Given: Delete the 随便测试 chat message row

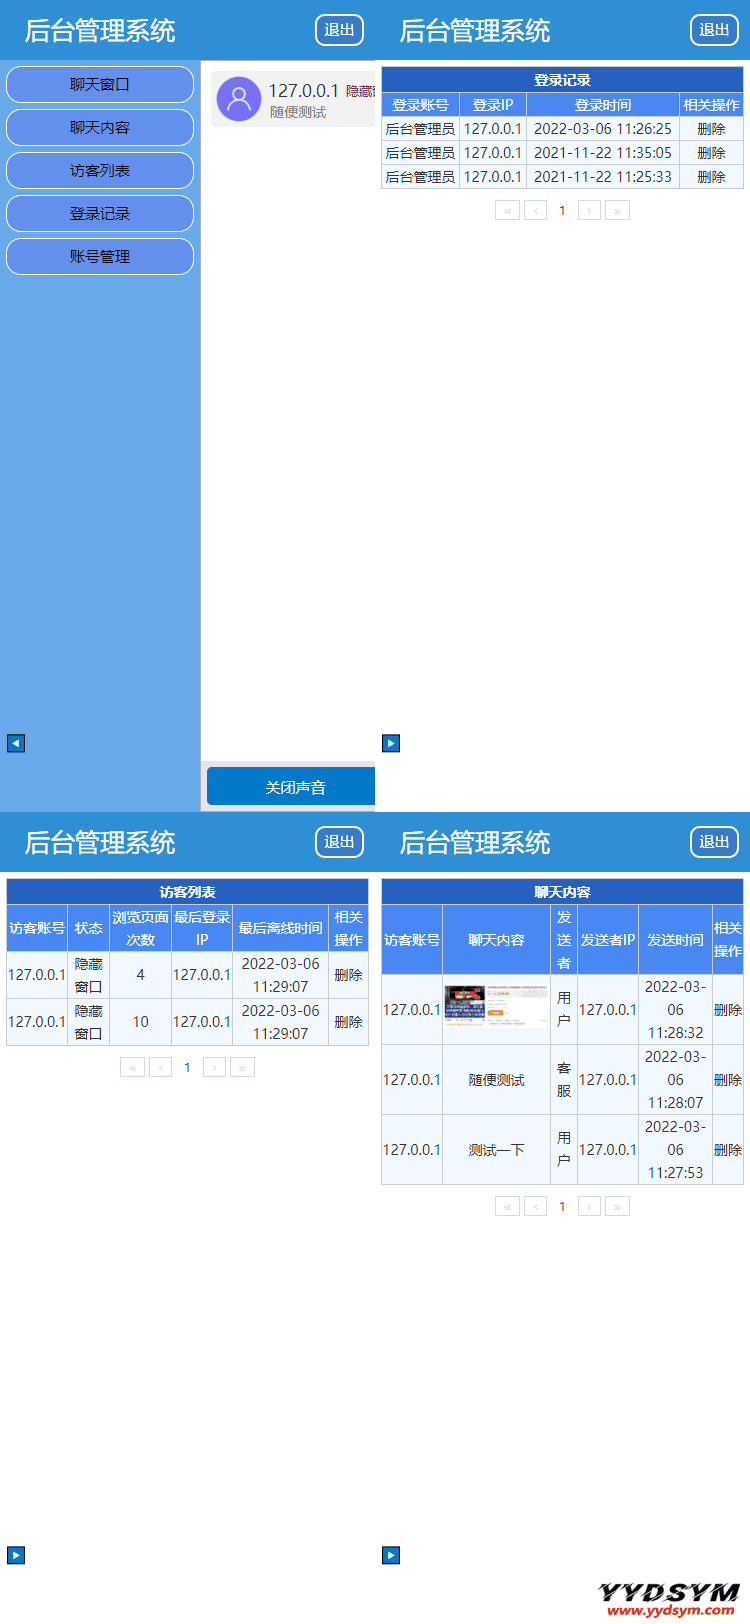Looking at the screenshot, I should coord(727,1080).
